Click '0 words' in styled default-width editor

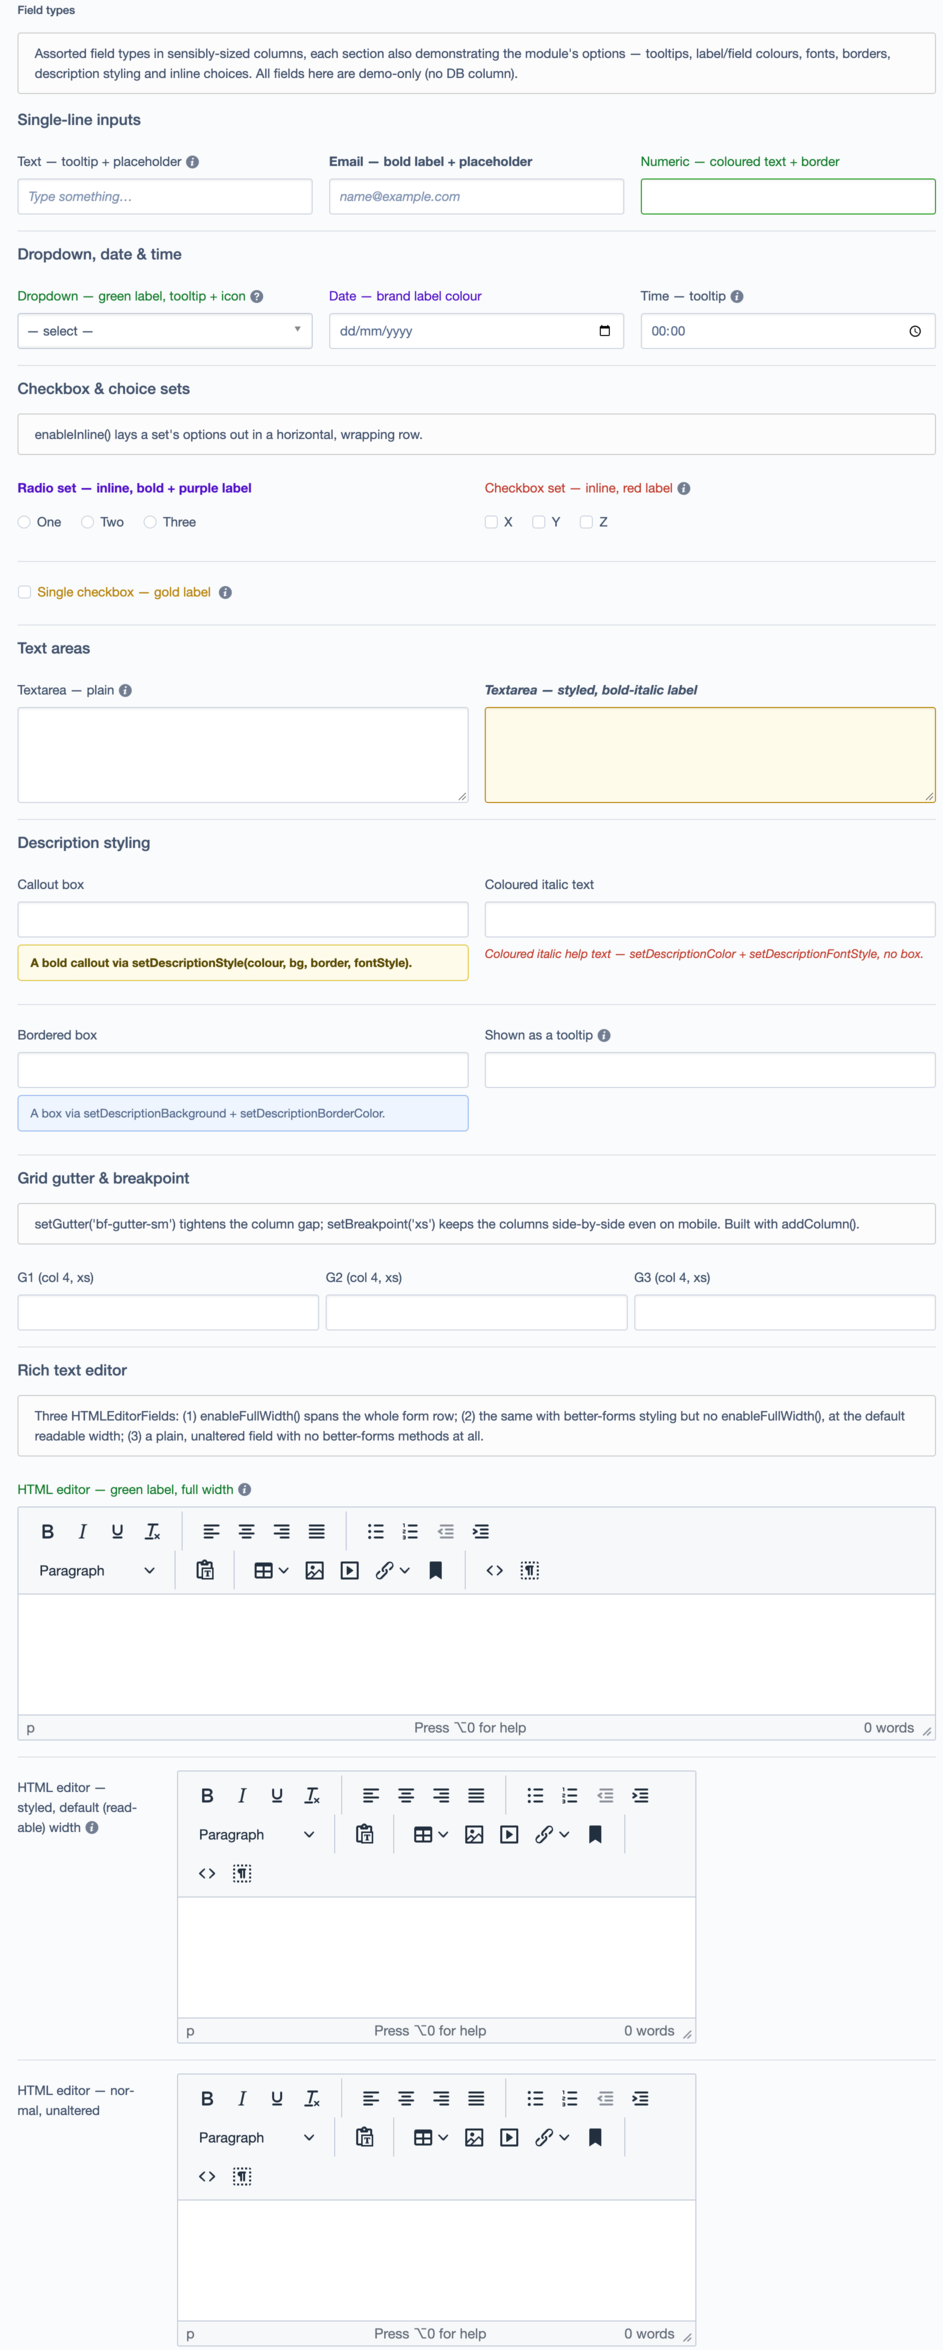[x=649, y=2030]
